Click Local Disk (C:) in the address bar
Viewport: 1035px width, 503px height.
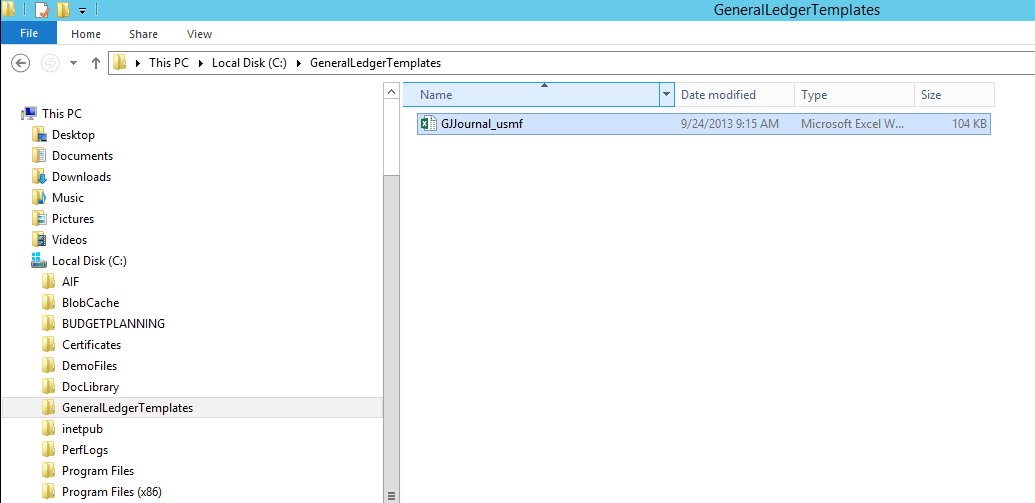(249, 63)
